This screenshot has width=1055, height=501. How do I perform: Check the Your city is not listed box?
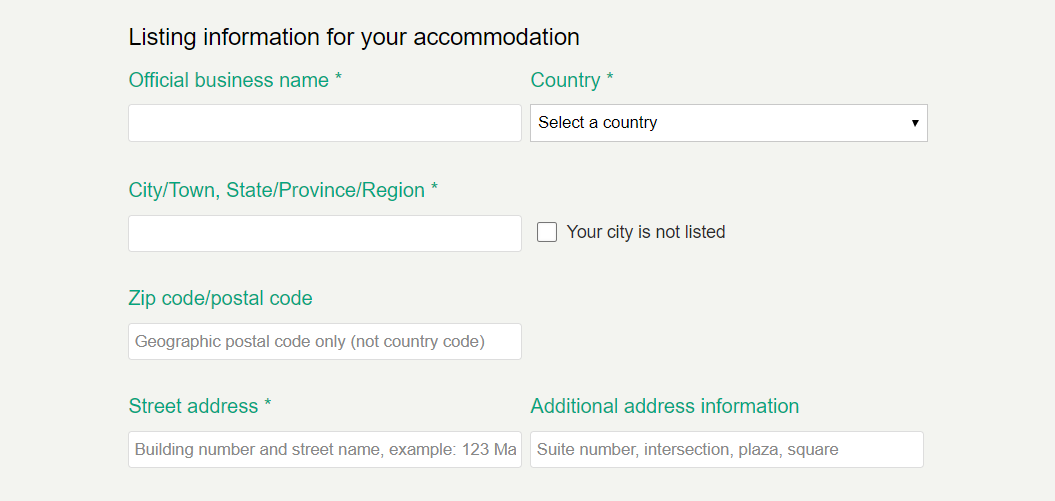coord(547,232)
